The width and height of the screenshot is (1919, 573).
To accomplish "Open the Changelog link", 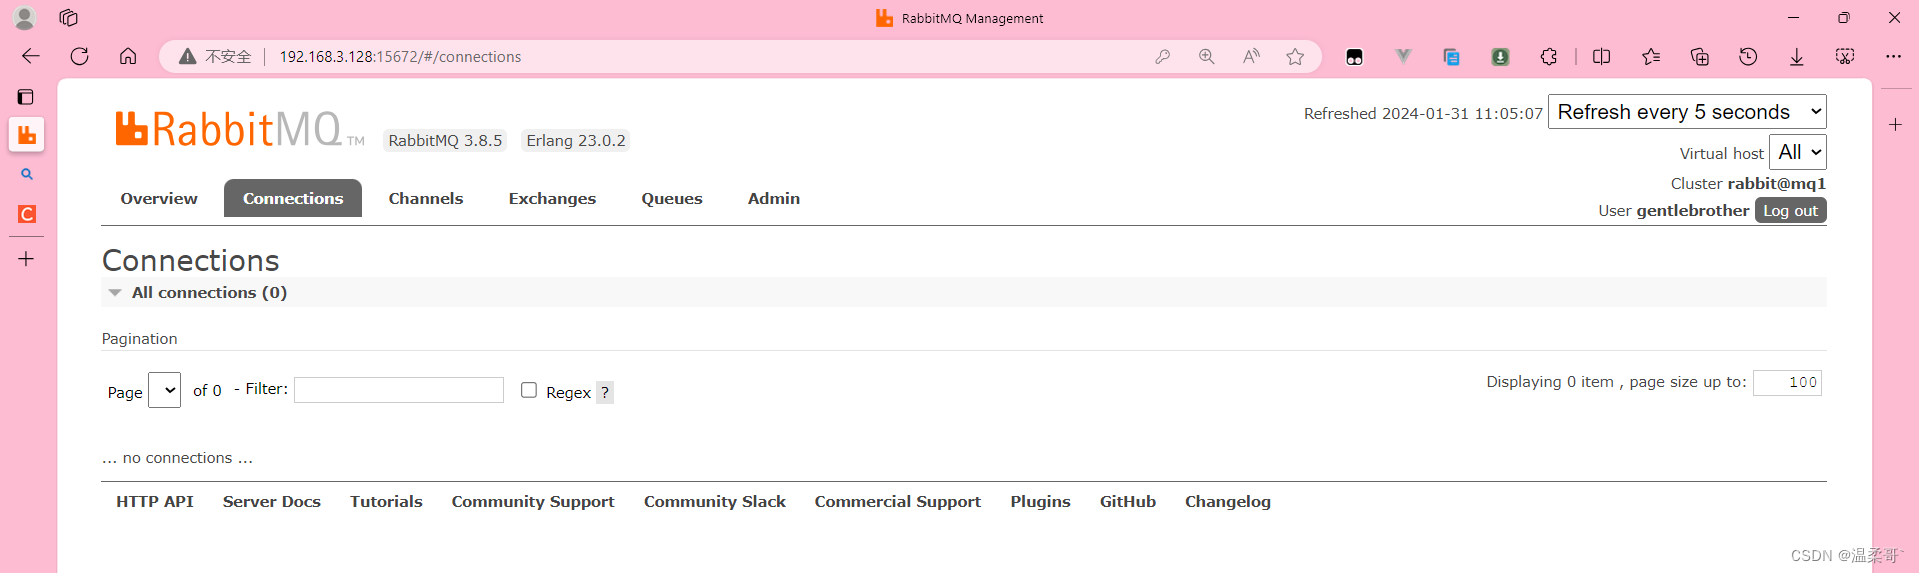I will [x=1228, y=502].
